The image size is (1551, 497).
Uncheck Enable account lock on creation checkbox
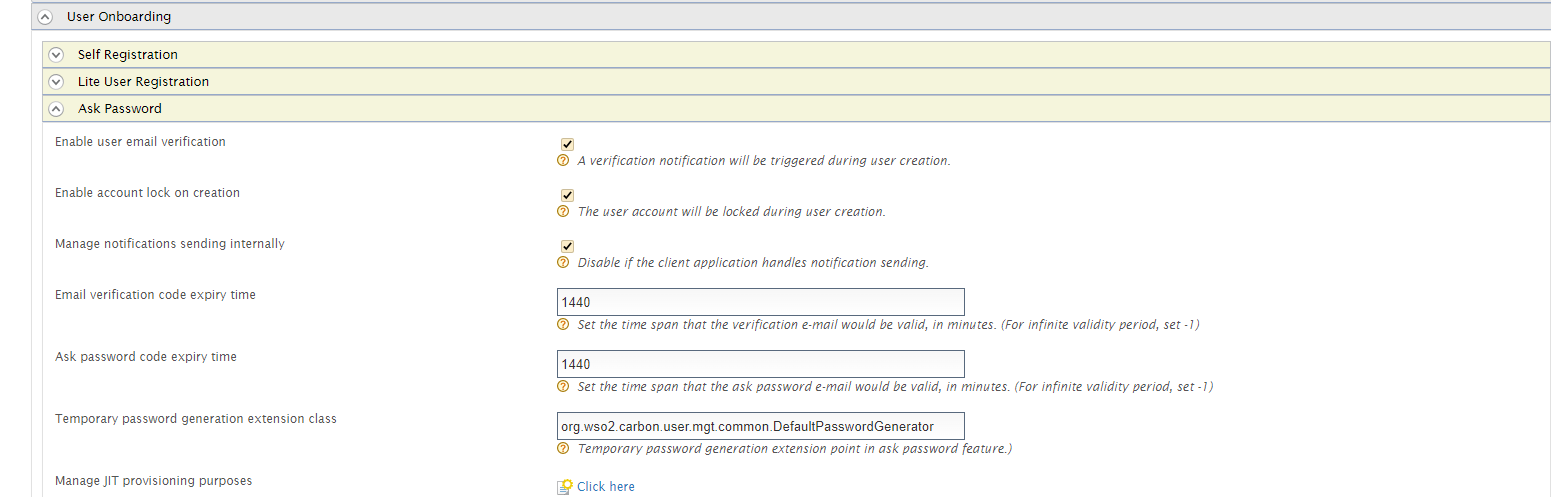coord(567,195)
